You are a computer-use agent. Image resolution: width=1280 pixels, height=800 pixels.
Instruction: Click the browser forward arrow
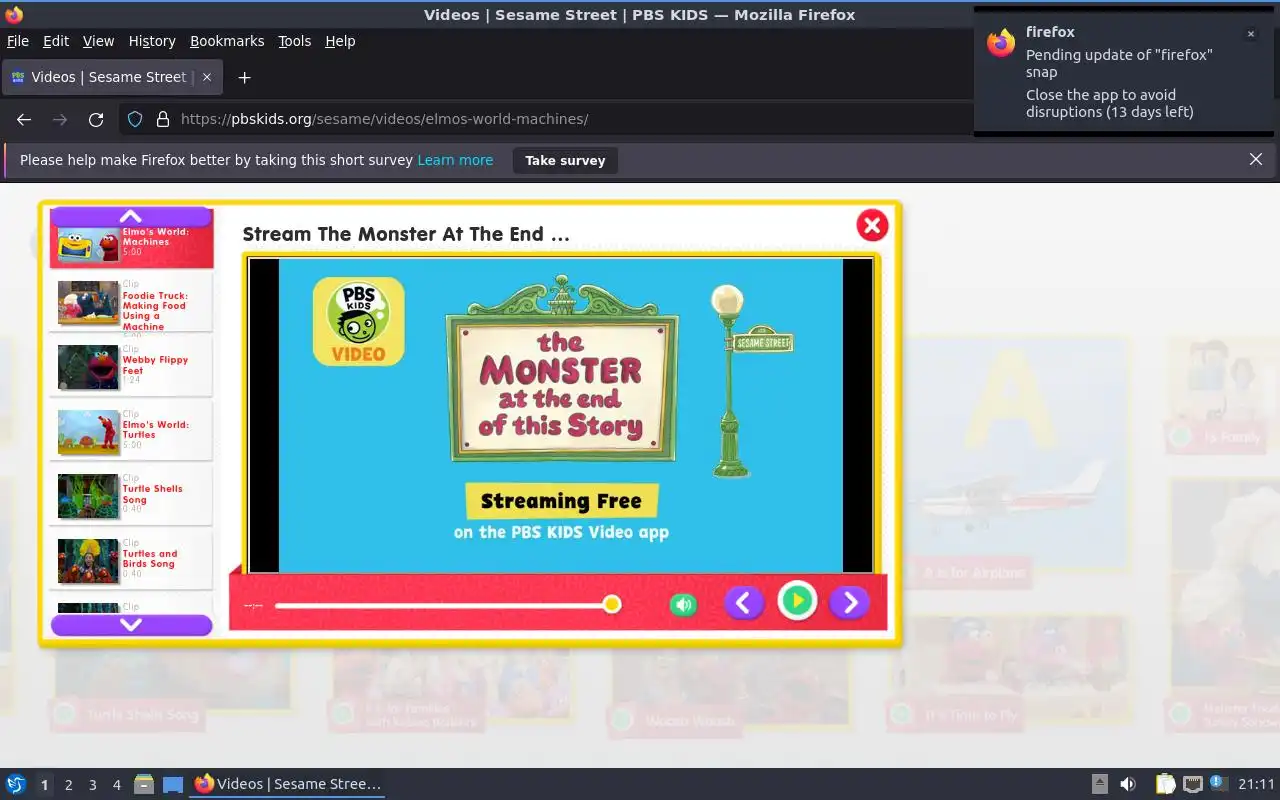(60, 119)
